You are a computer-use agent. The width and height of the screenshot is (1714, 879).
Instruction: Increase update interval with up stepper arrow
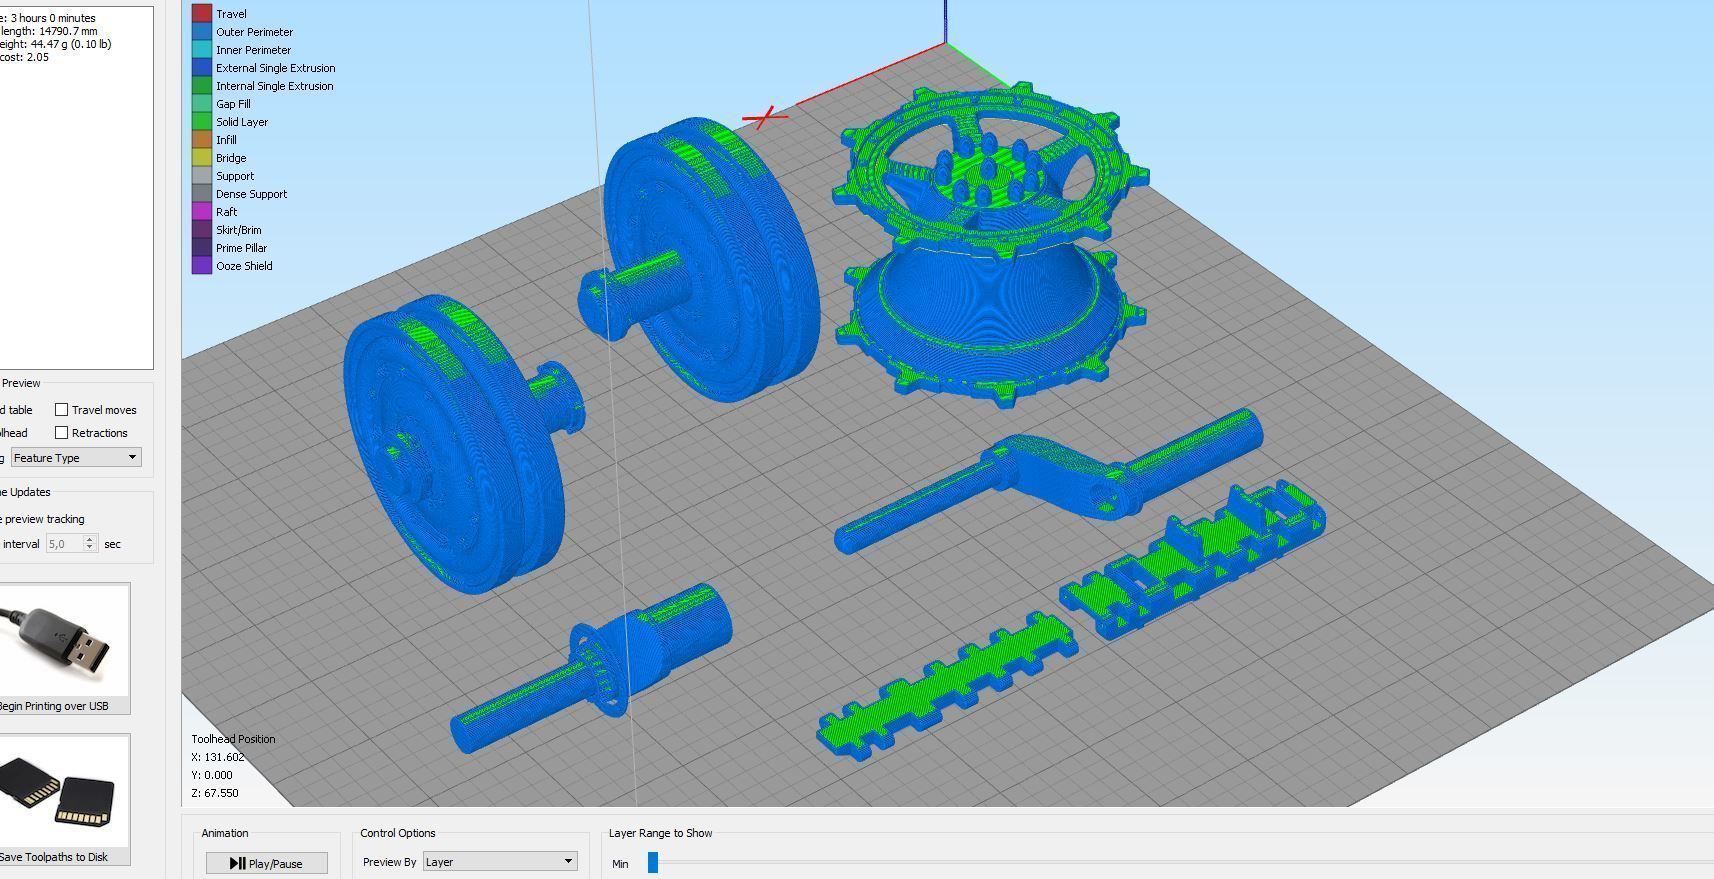[x=90, y=539]
